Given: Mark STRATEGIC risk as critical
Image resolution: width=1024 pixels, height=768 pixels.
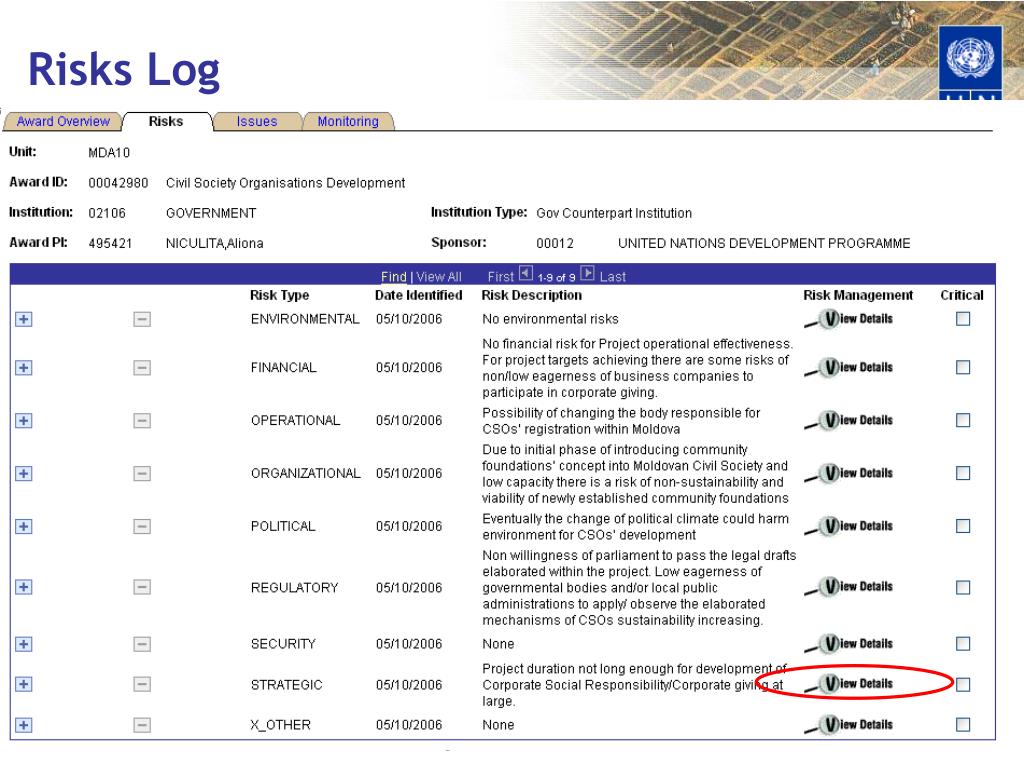Looking at the screenshot, I should (963, 685).
